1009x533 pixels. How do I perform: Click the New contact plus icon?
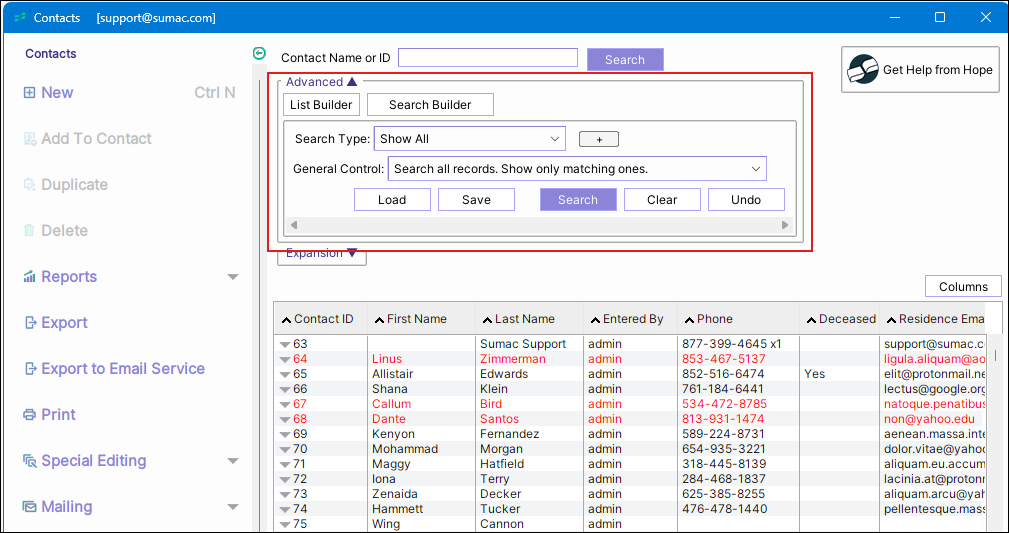pos(29,93)
